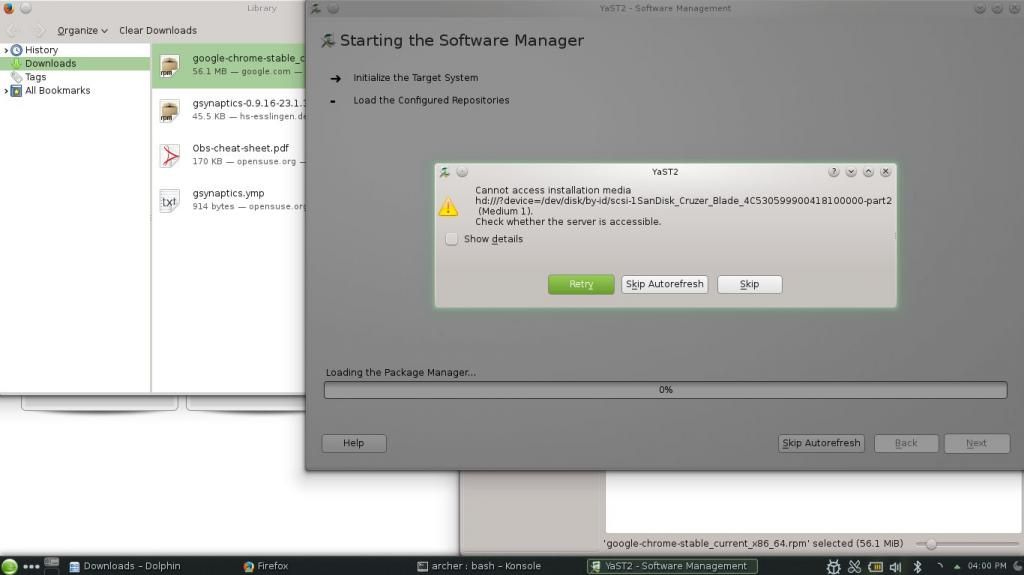
Task: Click the Back button in Software Manager
Action: 906,443
